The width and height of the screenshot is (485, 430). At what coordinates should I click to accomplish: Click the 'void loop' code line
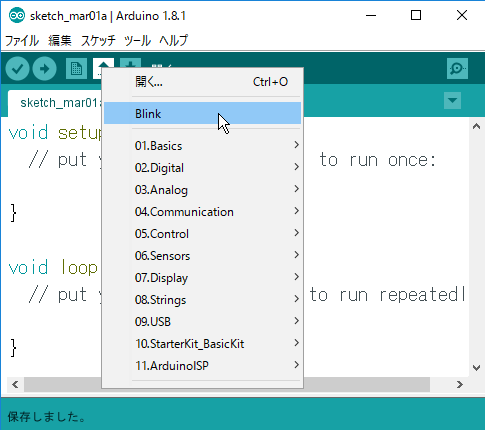coord(53,268)
